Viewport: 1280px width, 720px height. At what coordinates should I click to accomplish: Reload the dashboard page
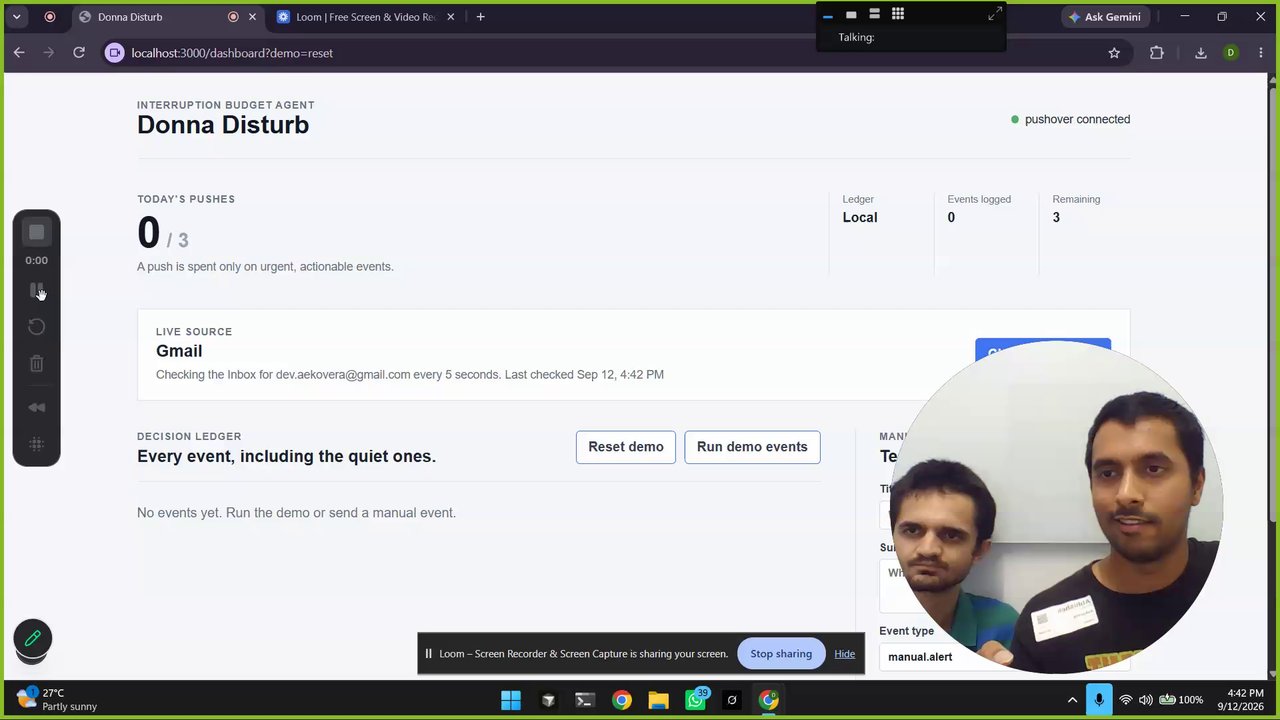pos(79,53)
